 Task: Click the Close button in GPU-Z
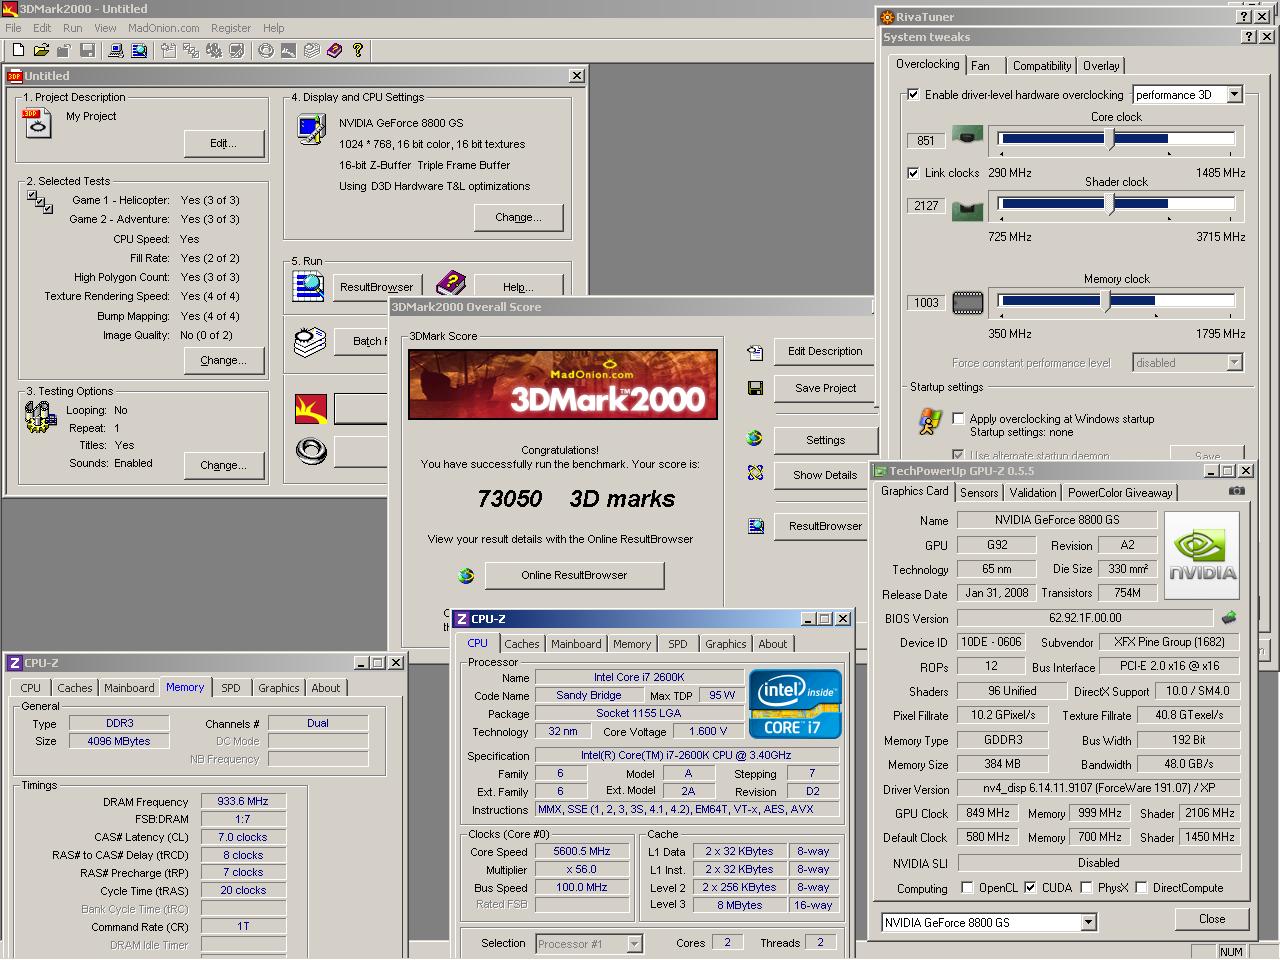pyautogui.click(x=1212, y=919)
